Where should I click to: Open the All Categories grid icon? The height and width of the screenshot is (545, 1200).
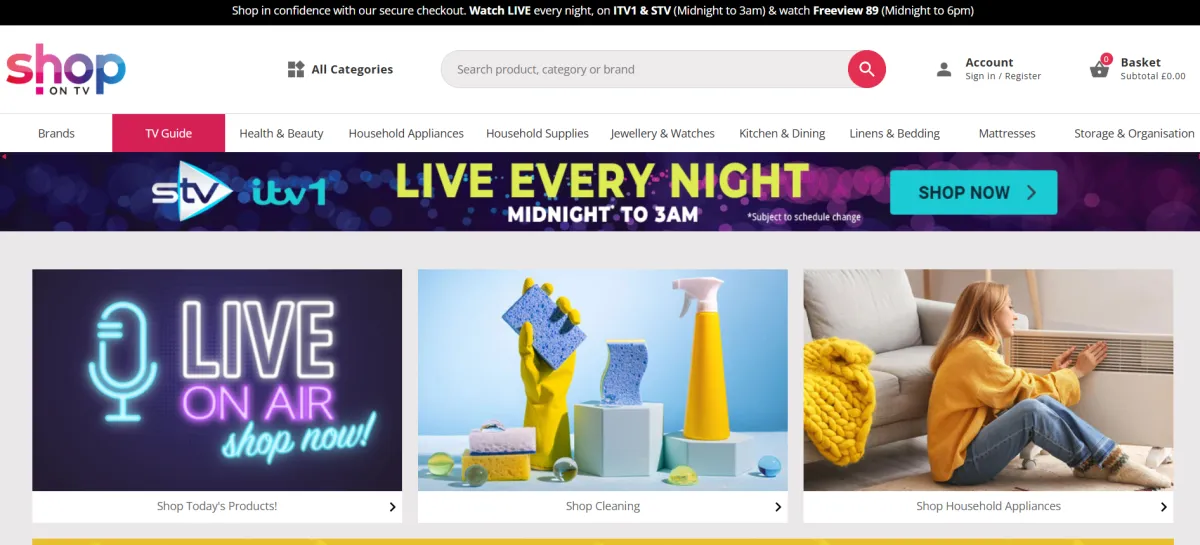[296, 69]
